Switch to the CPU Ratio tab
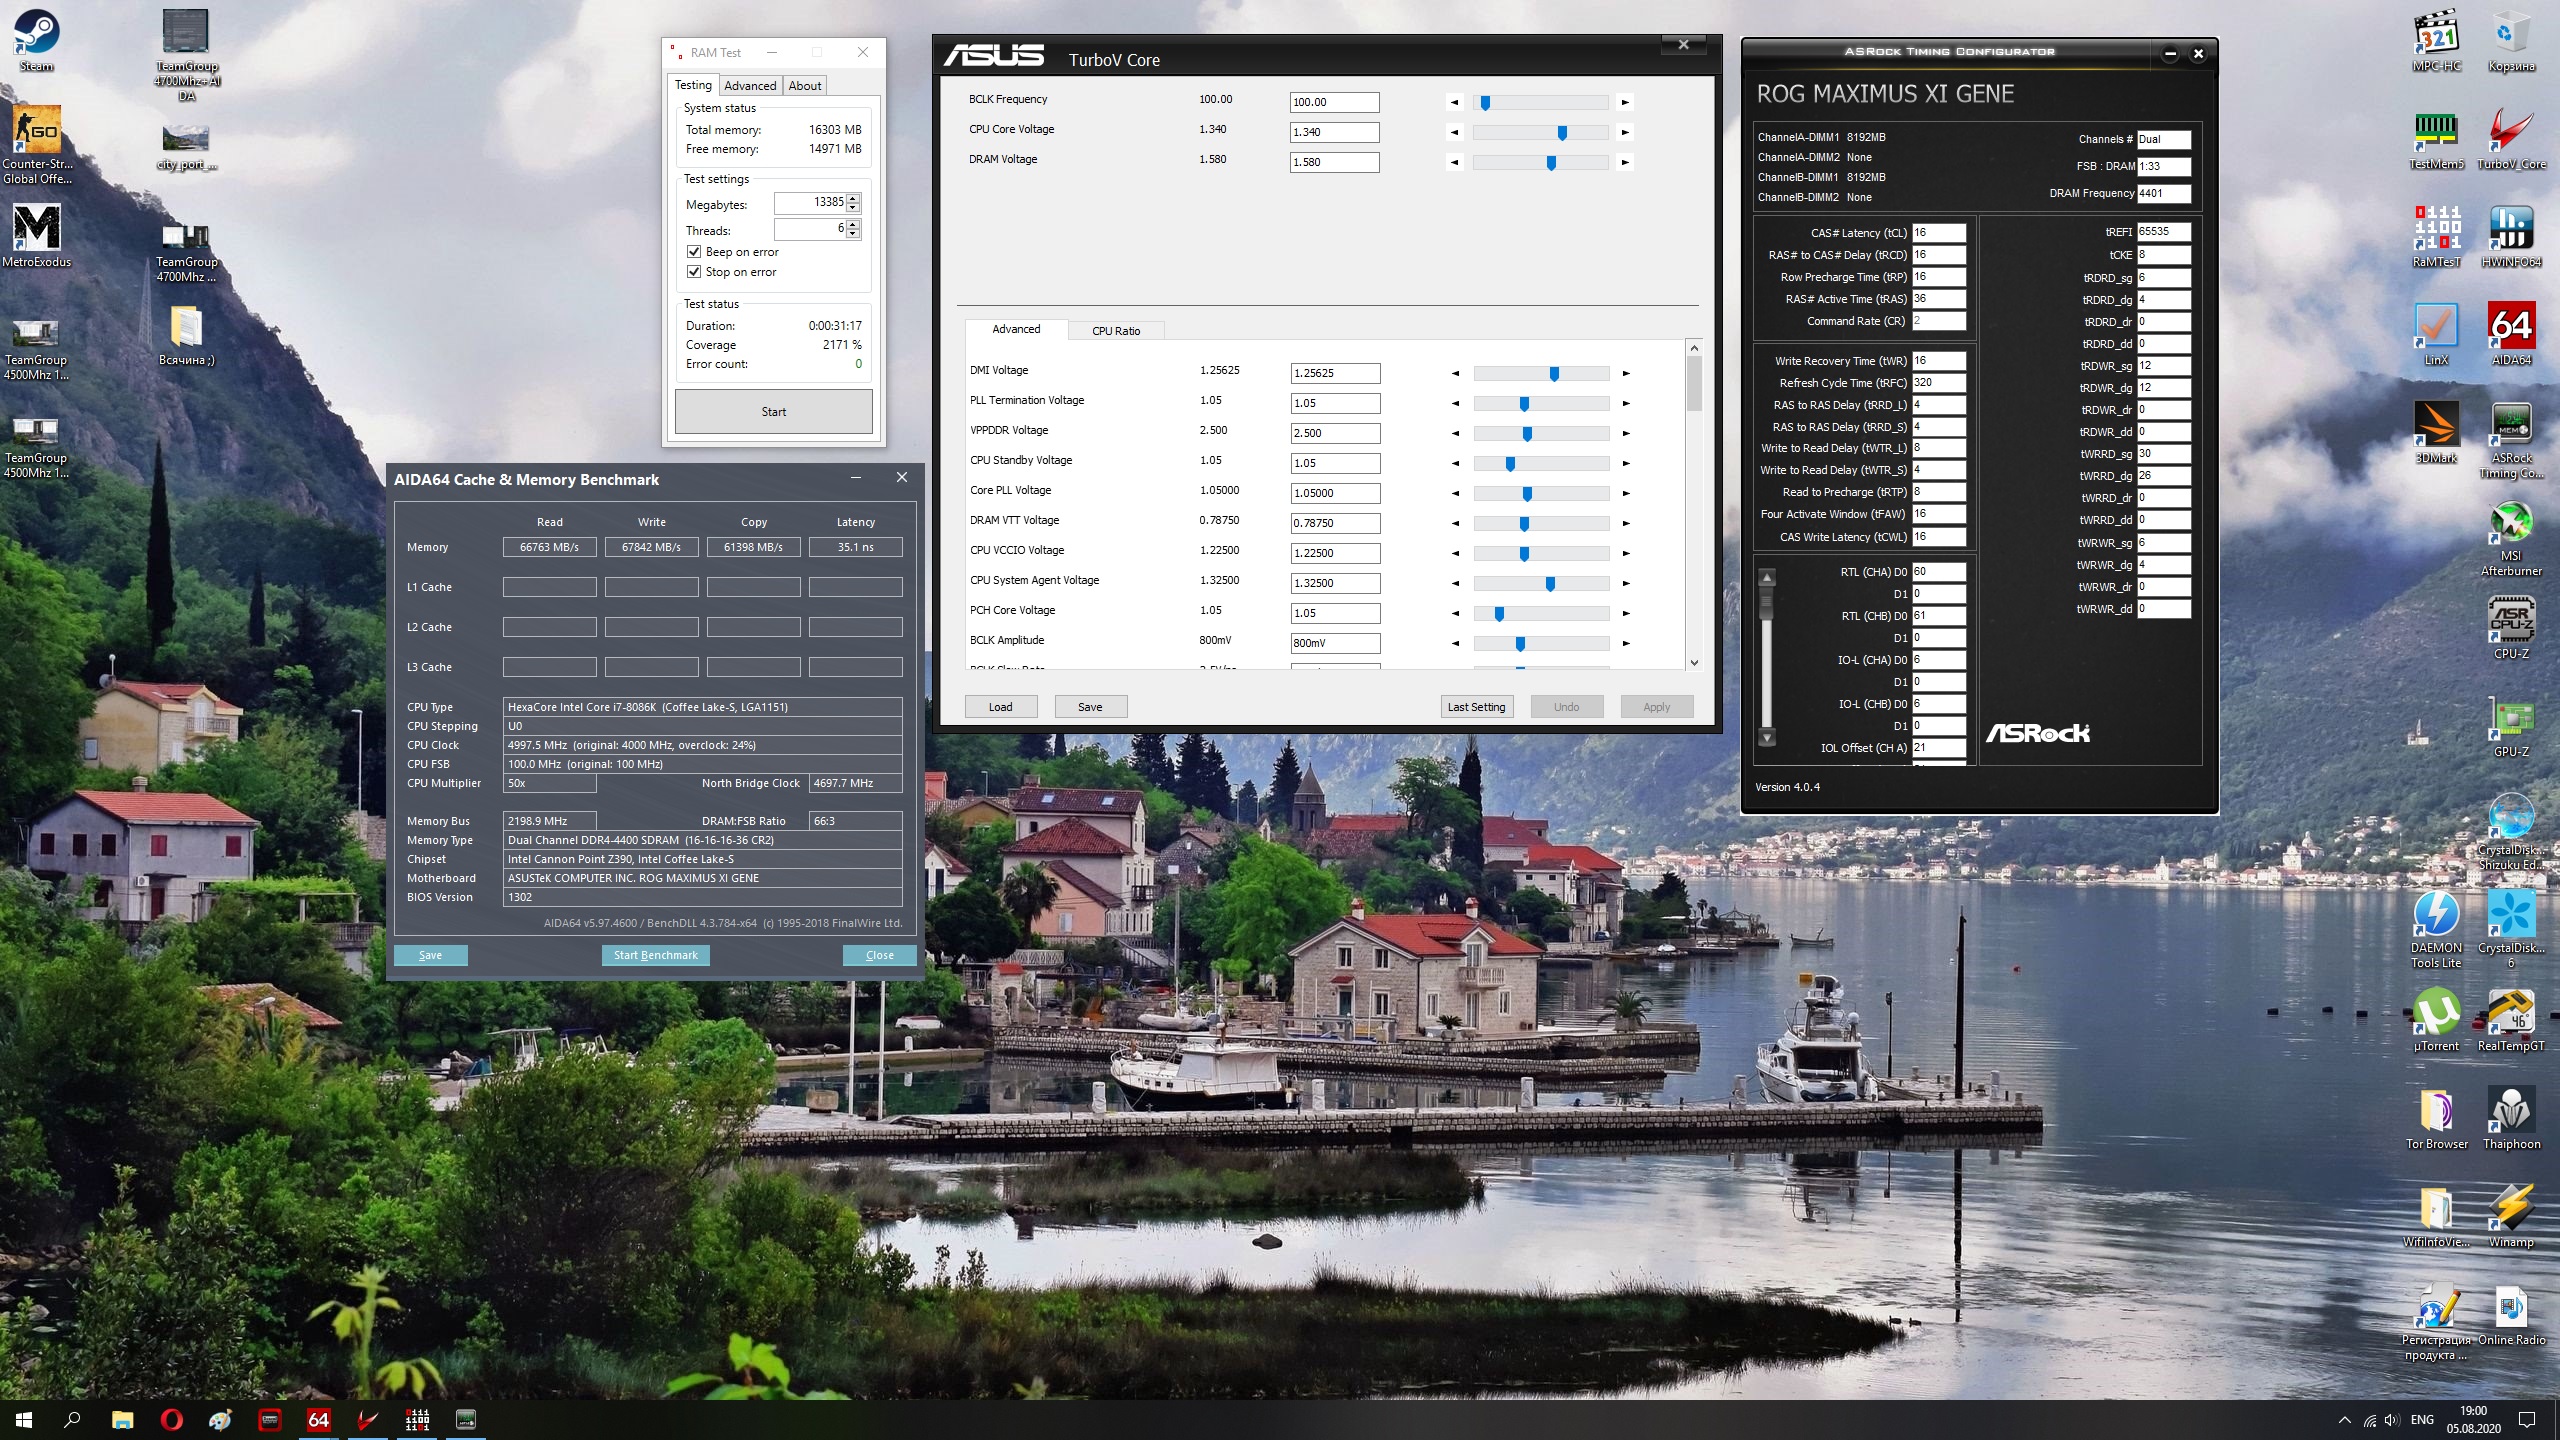 pyautogui.click(x=1115, y=331)
